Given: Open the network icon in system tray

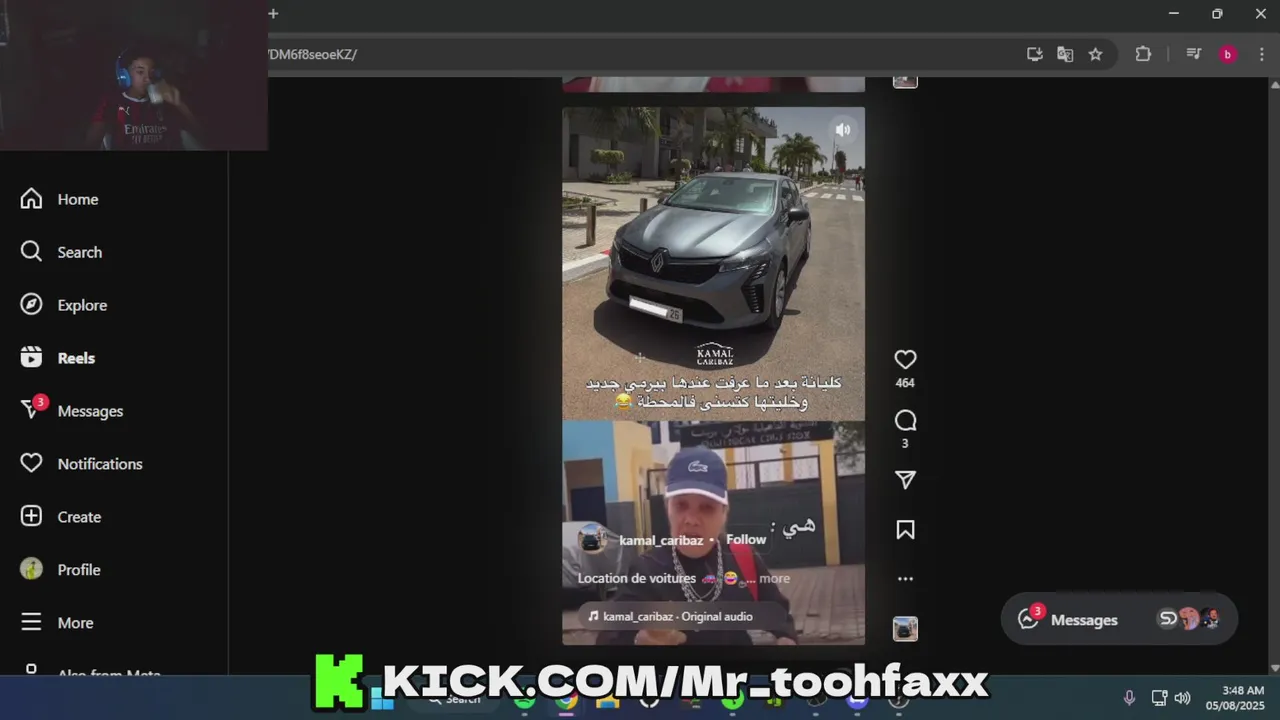Looking at the screenshot, I should pos(1159,698).
